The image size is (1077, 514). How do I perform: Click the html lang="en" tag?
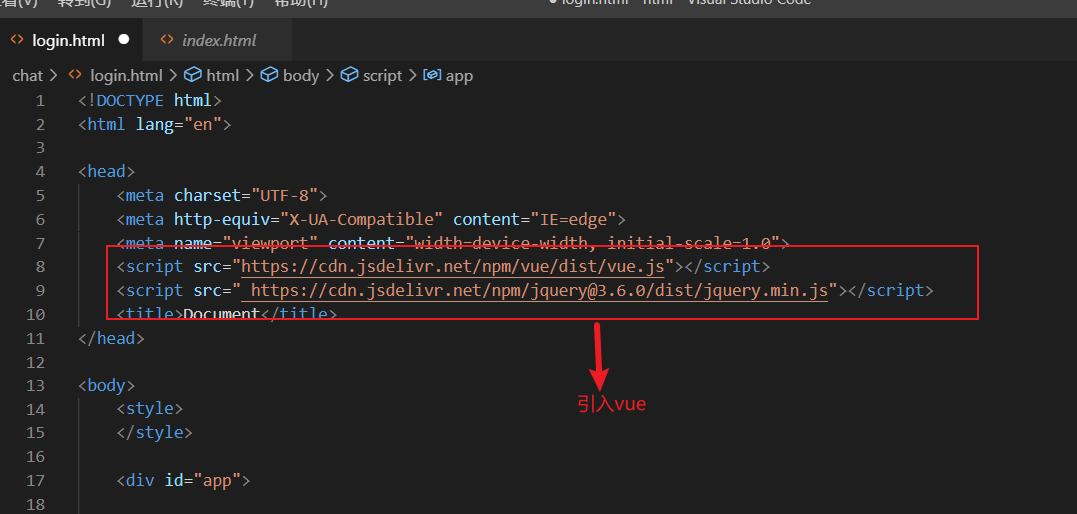(155, 125)
